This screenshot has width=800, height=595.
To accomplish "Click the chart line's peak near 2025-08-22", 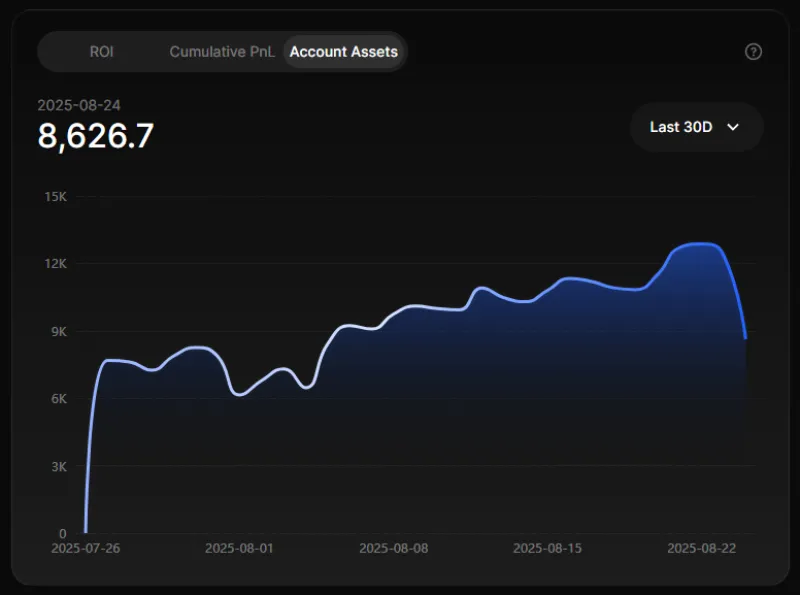I will (702, 244).
